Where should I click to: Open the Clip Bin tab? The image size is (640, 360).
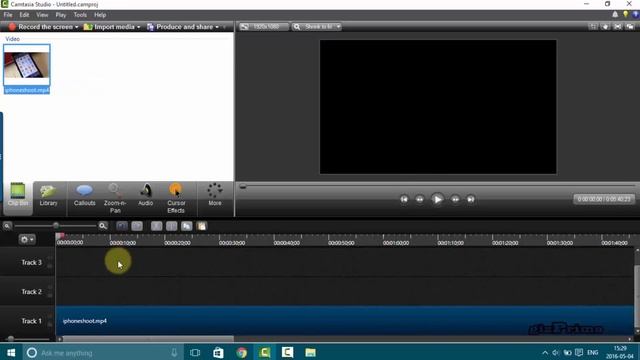point(18,198)
